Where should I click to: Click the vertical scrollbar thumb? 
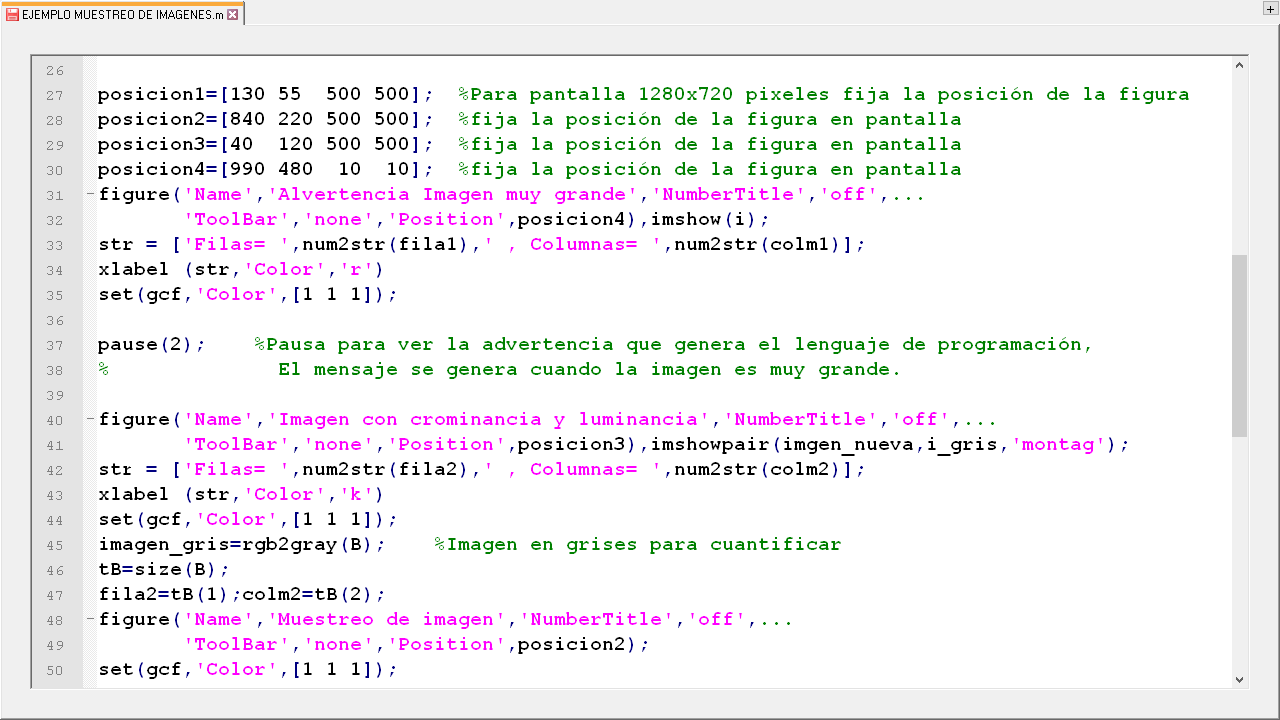[1240, 345]
